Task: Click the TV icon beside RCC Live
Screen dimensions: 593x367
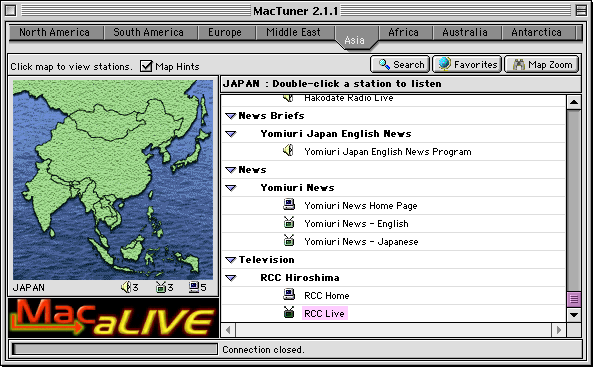Action: [289, 312]
